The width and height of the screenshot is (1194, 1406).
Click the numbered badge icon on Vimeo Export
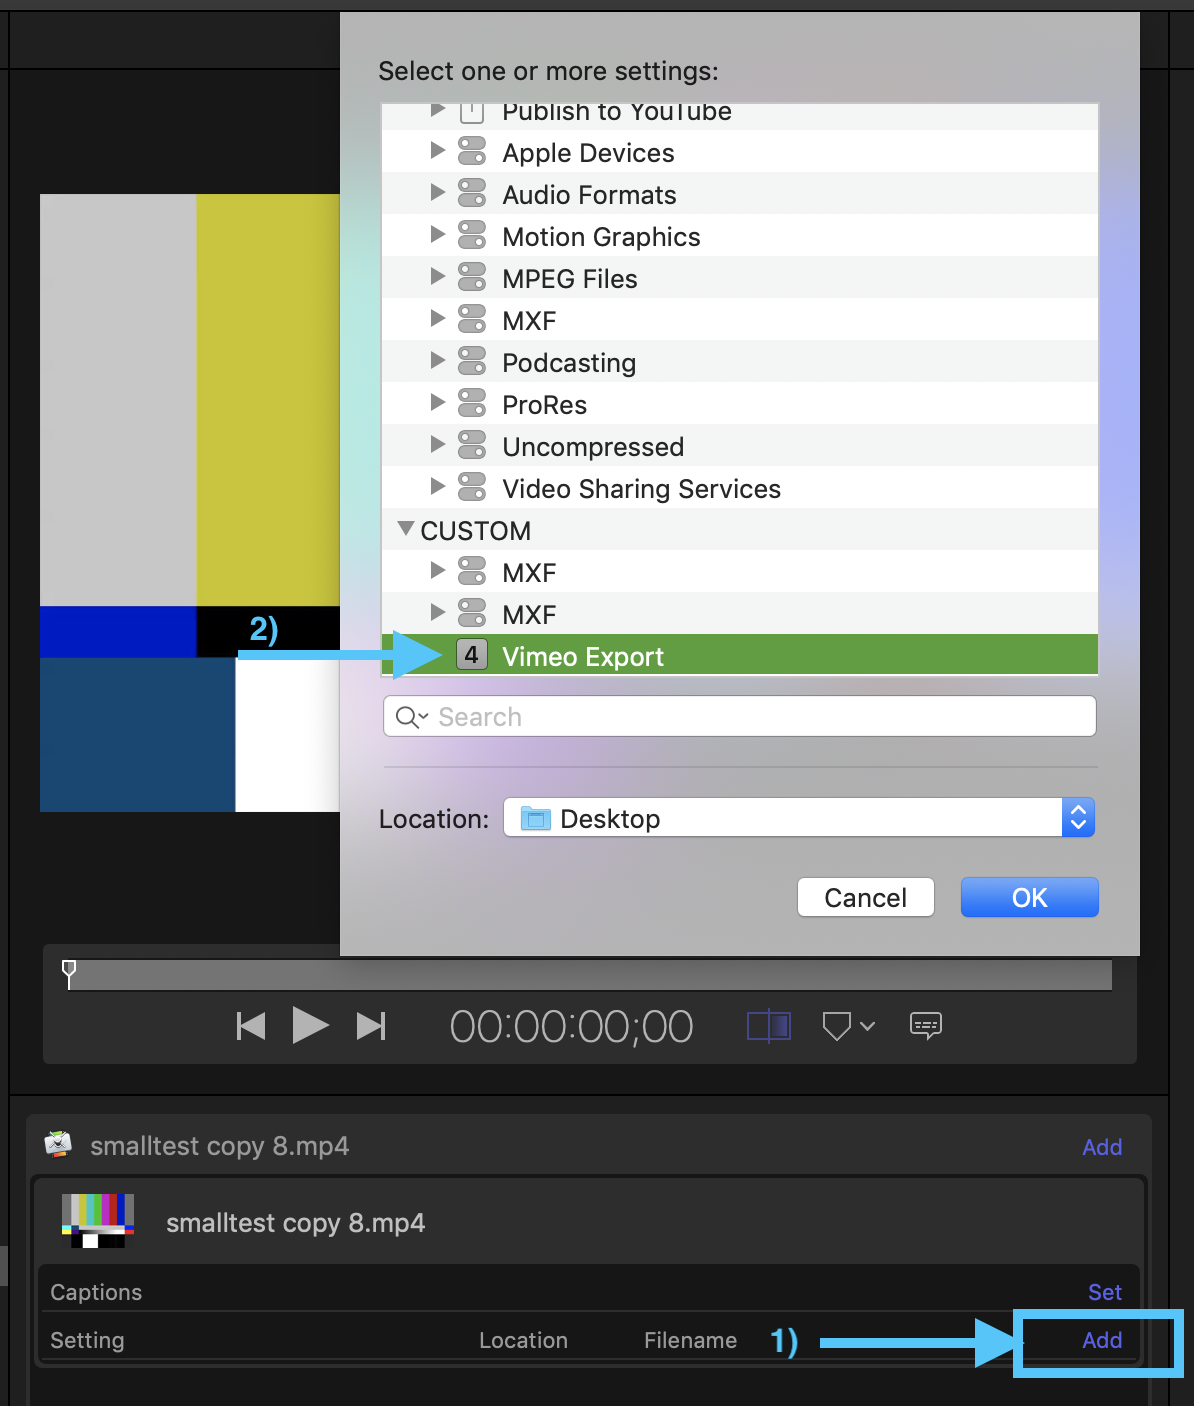tap(471, 655)
